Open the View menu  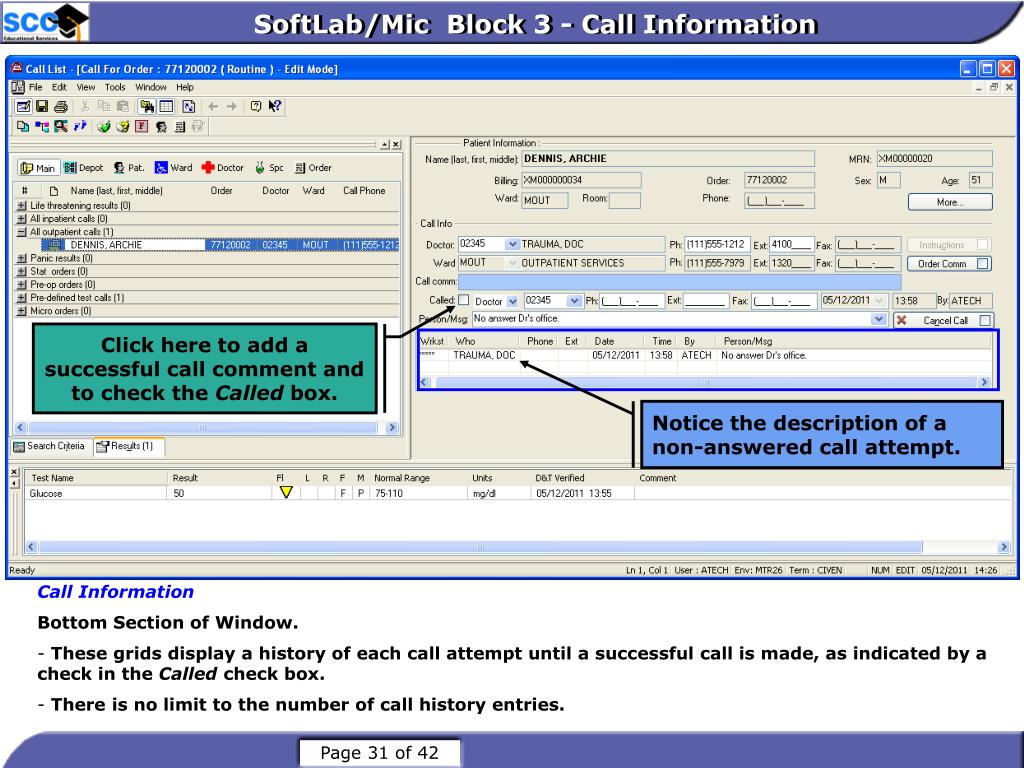click(x=86, y=87)
